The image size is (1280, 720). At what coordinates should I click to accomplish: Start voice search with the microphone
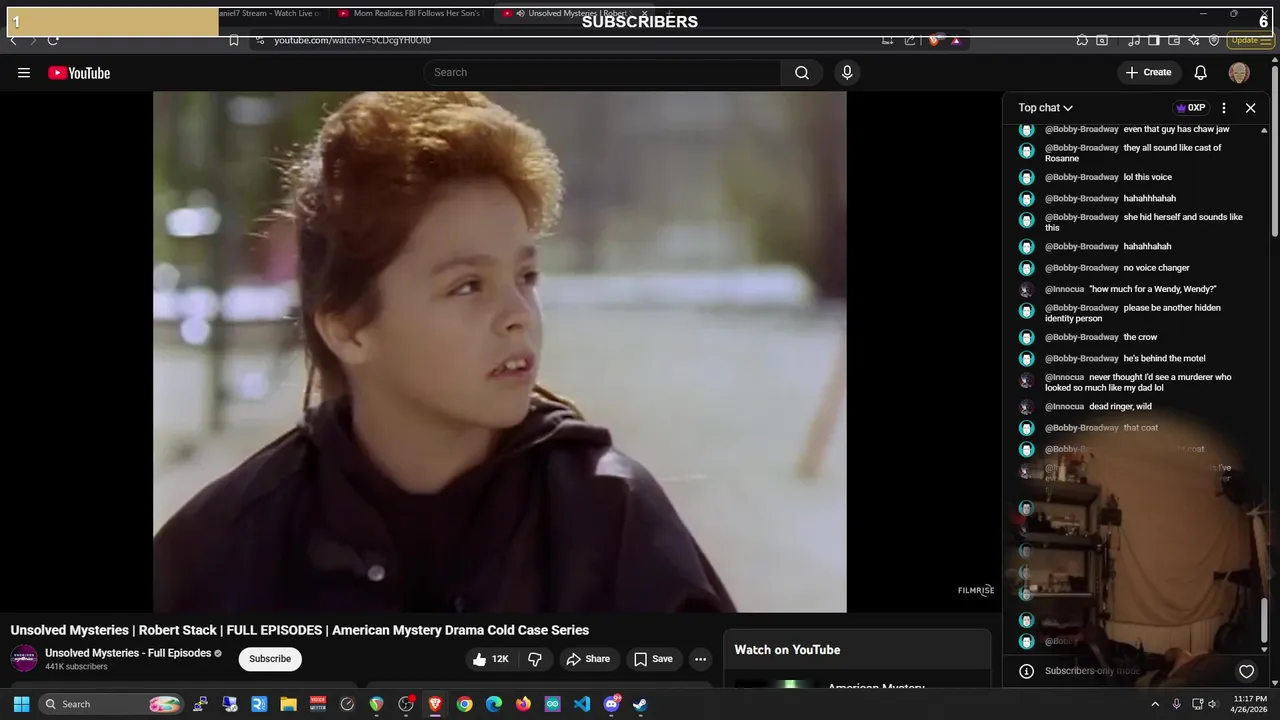point(847,73)
